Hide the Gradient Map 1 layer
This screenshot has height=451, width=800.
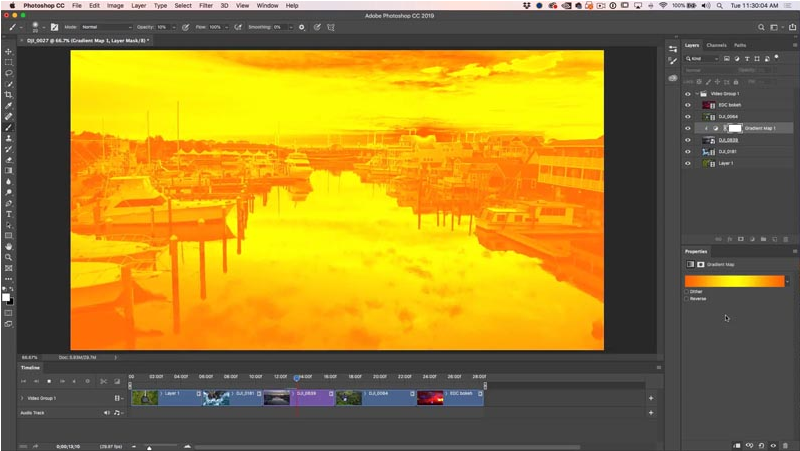pyautogui.click(x=688, y=129)
